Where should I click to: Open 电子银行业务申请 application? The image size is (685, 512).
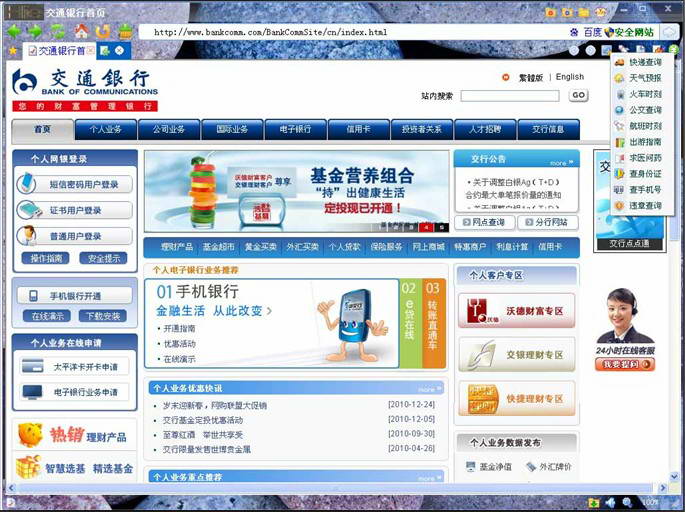pyautogui.click(x=74, y=392)
